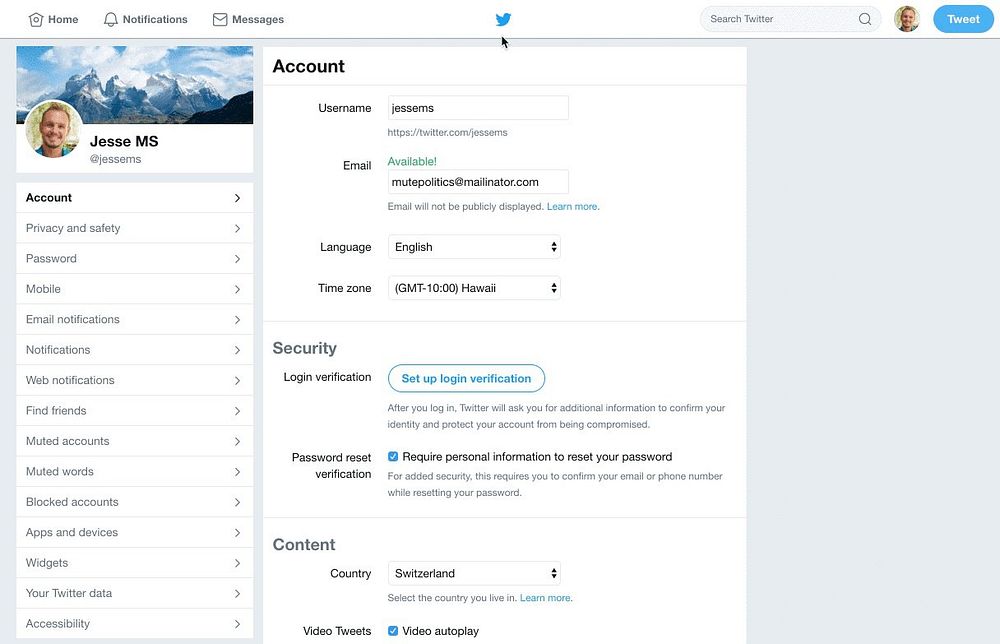This screenshot has height=644, width=1000.
Task: Click the Content section heading
Action: click(304, 545)
